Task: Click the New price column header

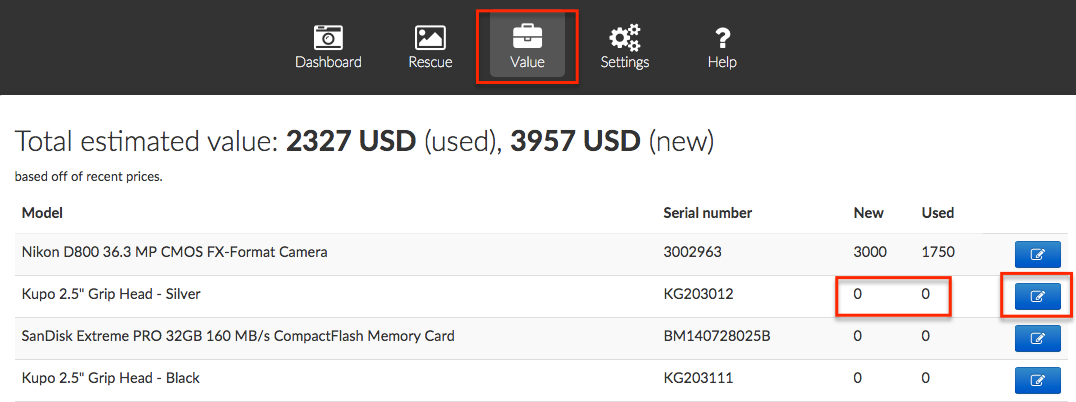Action: click(x=868, y=213)
